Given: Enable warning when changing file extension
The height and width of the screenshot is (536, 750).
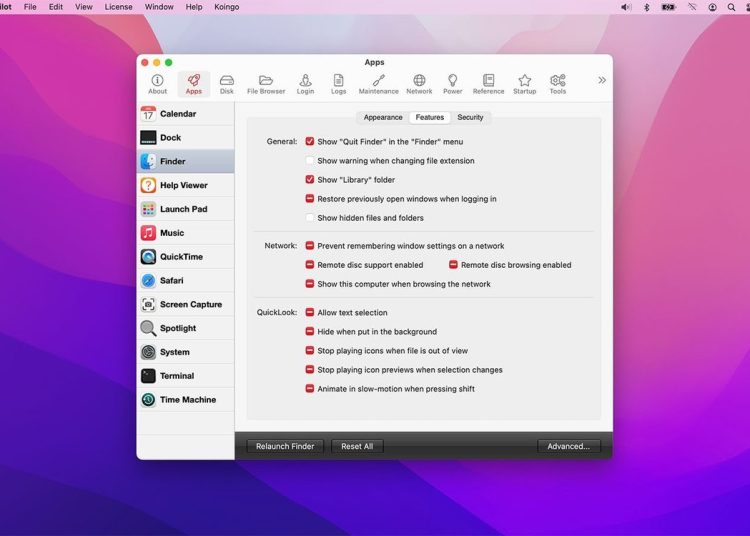Looking at the screenshot, I should tap(310, 161).
